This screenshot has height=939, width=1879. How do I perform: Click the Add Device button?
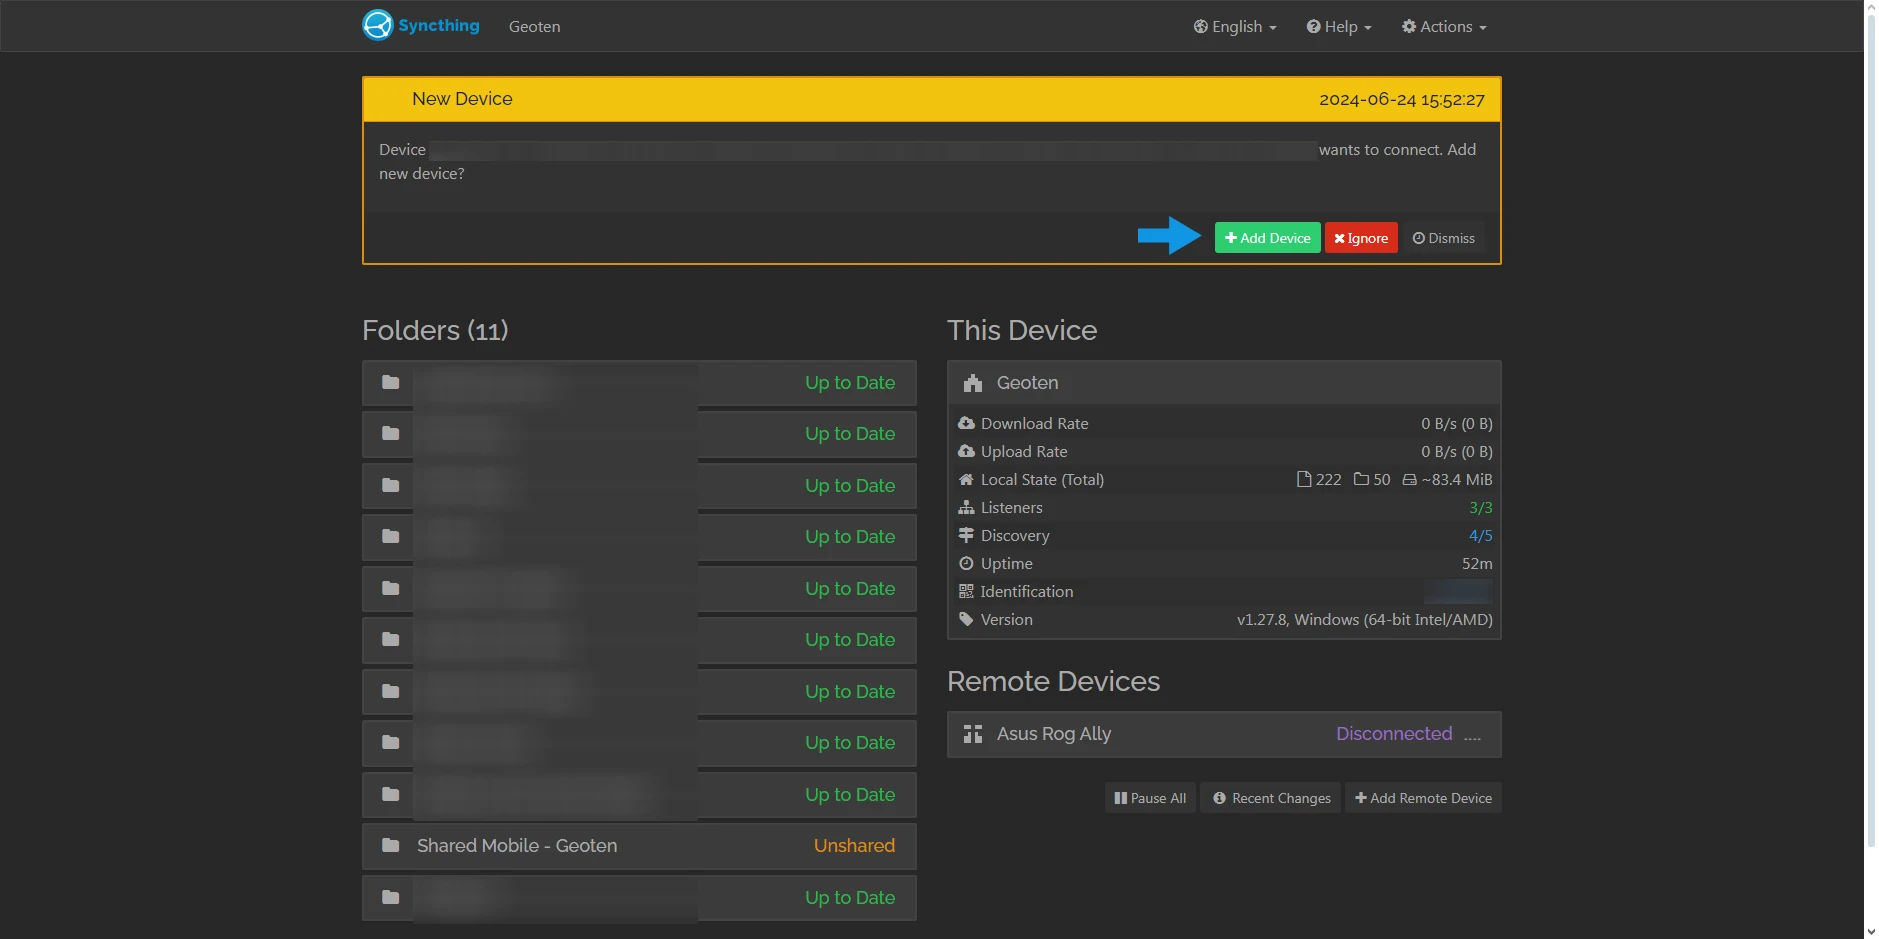[1266, 237]
